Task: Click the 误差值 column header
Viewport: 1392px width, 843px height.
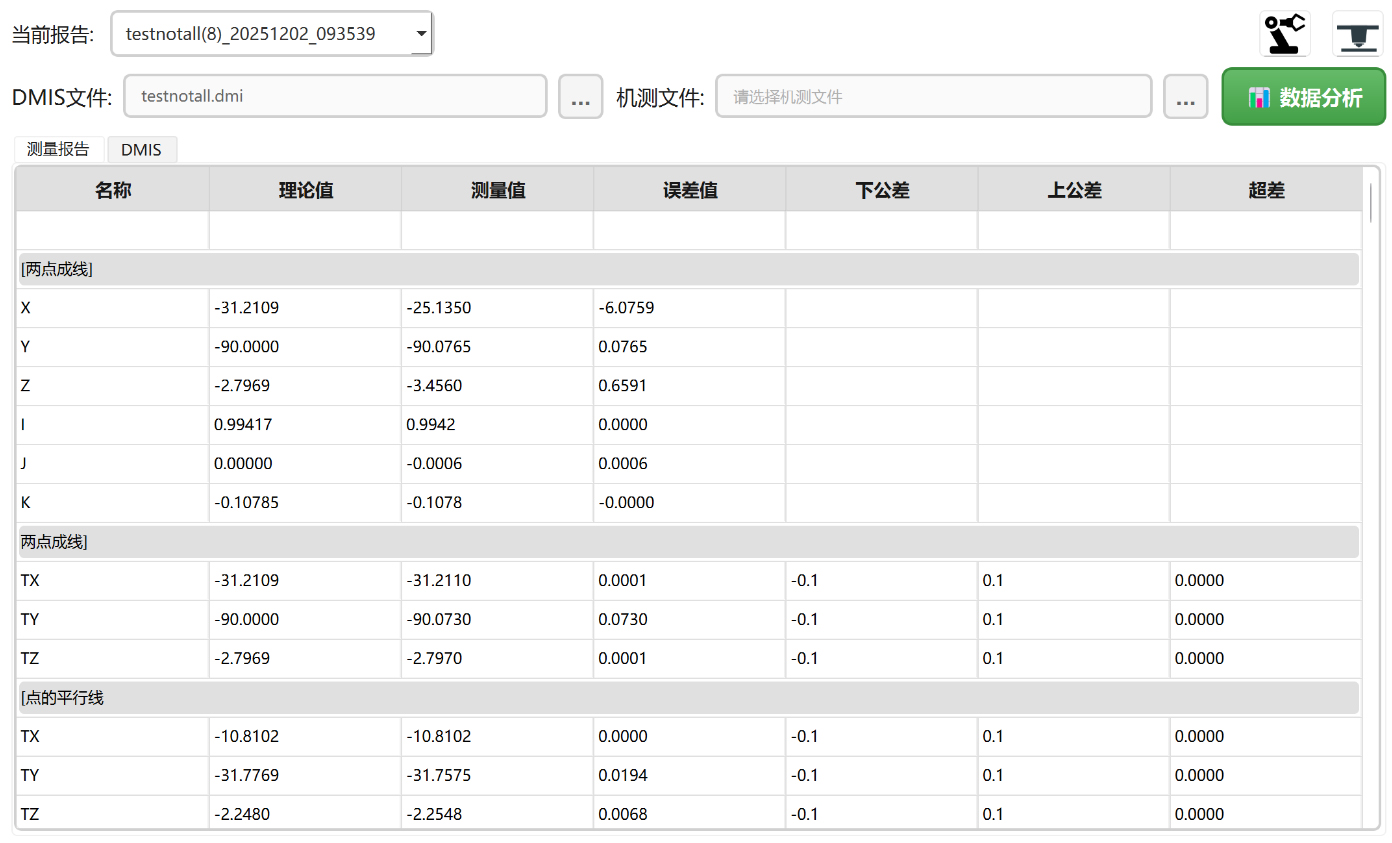Action: 690,190
